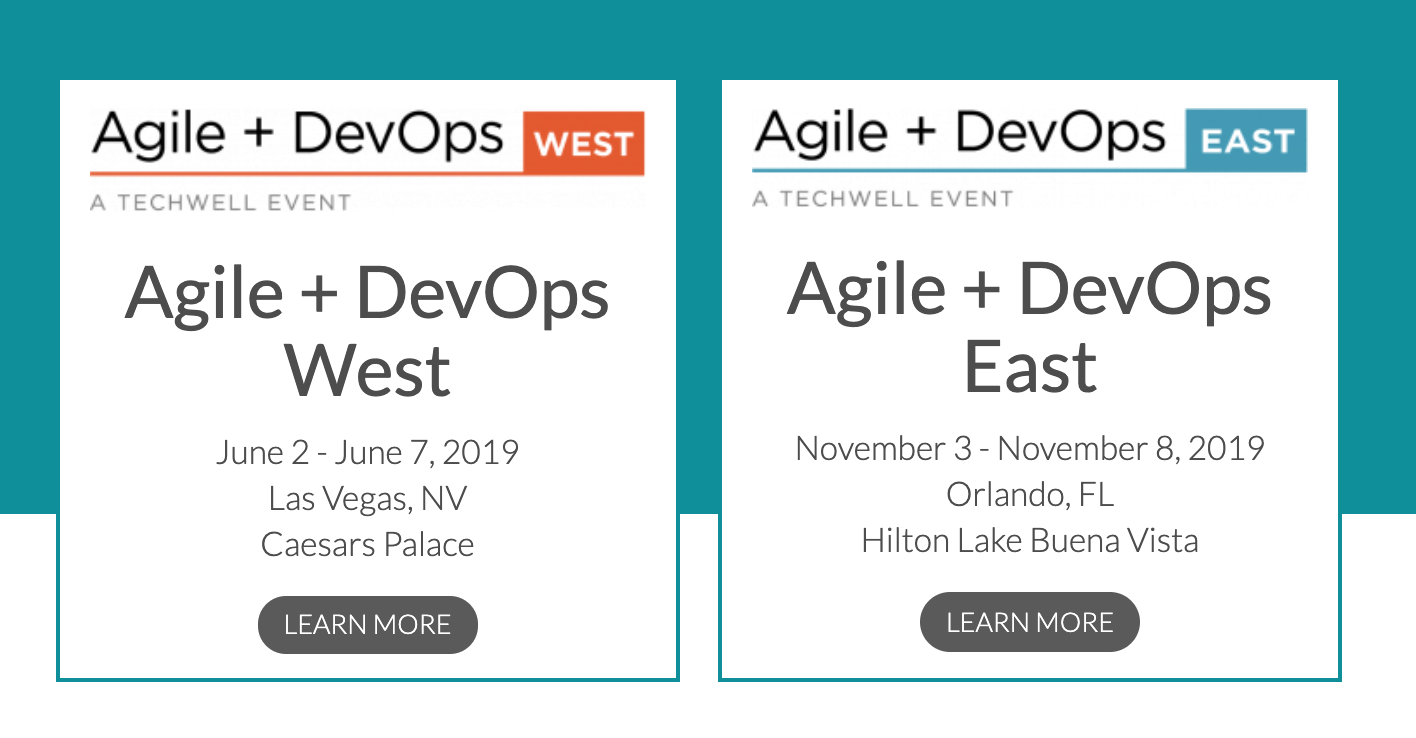The image size is (1416, 738).
Task: Select the Agile + DevOps West heading
Action: pos(368,330)
